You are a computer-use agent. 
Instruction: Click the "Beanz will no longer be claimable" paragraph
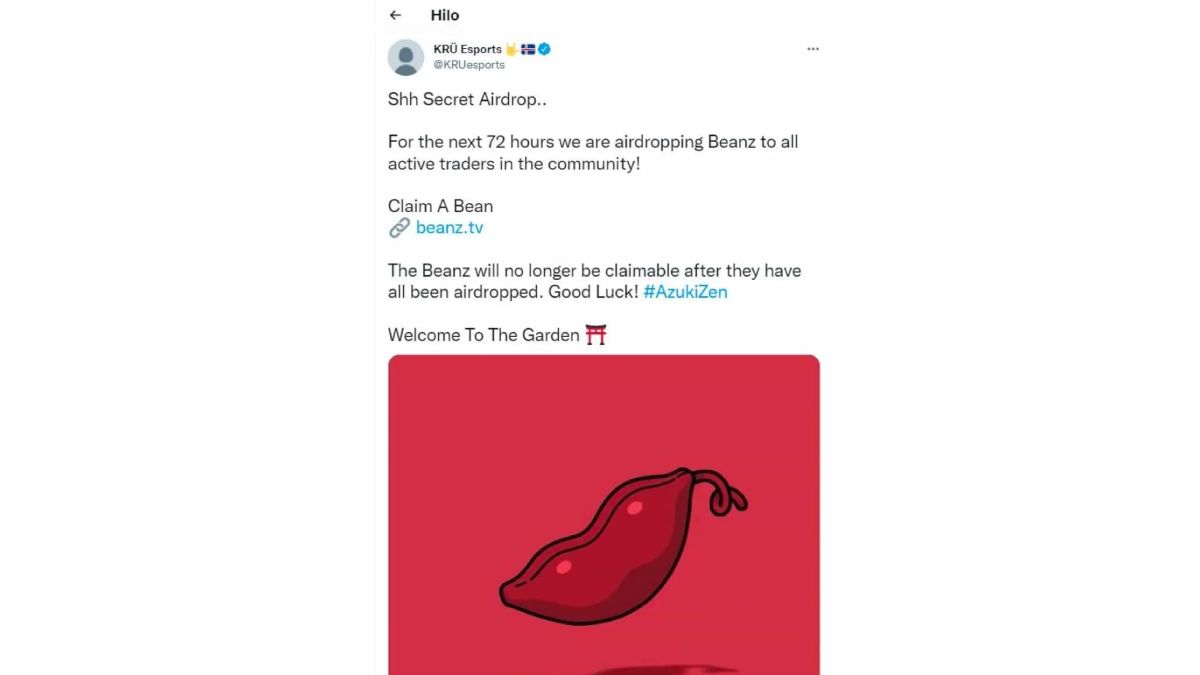pyautogui.click(x=594, y=281)
